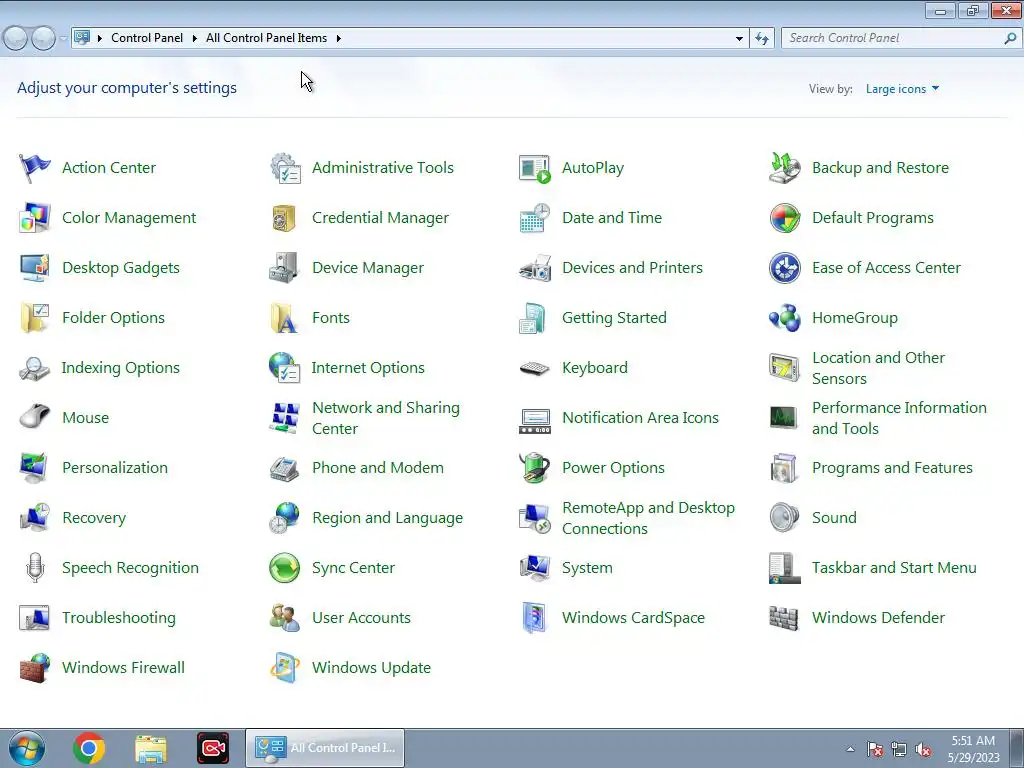
Task: Open the Notification Area Icons link
Action: 640,418
